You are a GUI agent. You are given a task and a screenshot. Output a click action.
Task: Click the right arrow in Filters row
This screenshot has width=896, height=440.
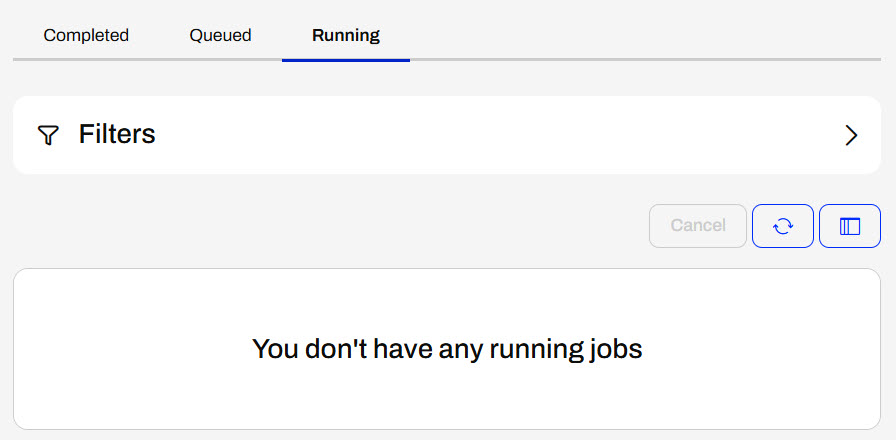coord(851,136)
